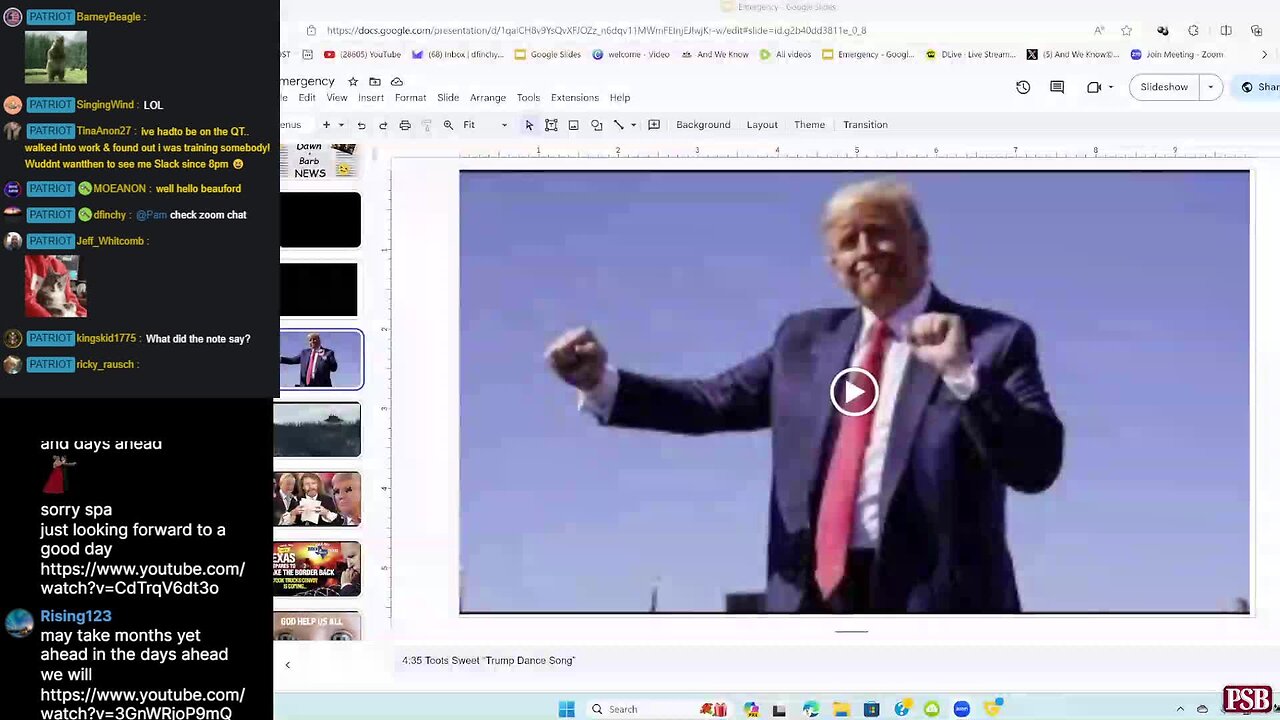Open the Move to folder icon
Viewport: 1280px width, 720px height.
click(x=375, y=81)
